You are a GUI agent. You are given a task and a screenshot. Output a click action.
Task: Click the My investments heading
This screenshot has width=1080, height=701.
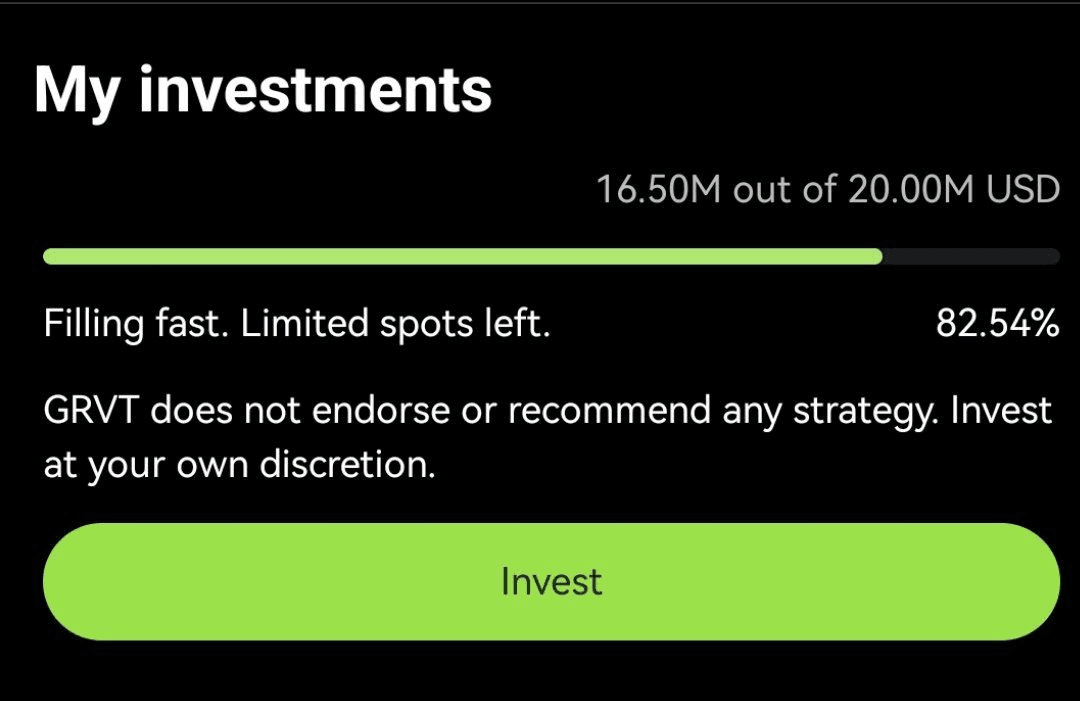[x=263, y=90]
